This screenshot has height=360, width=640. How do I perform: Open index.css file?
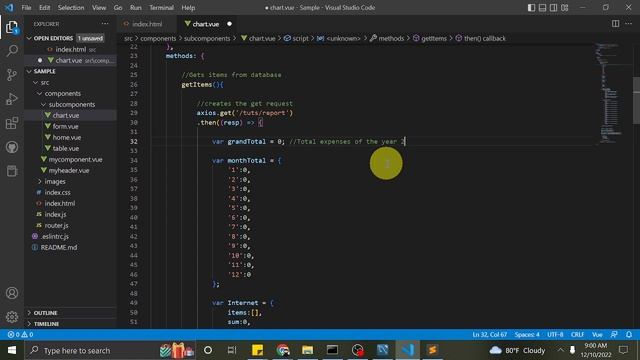70,192
